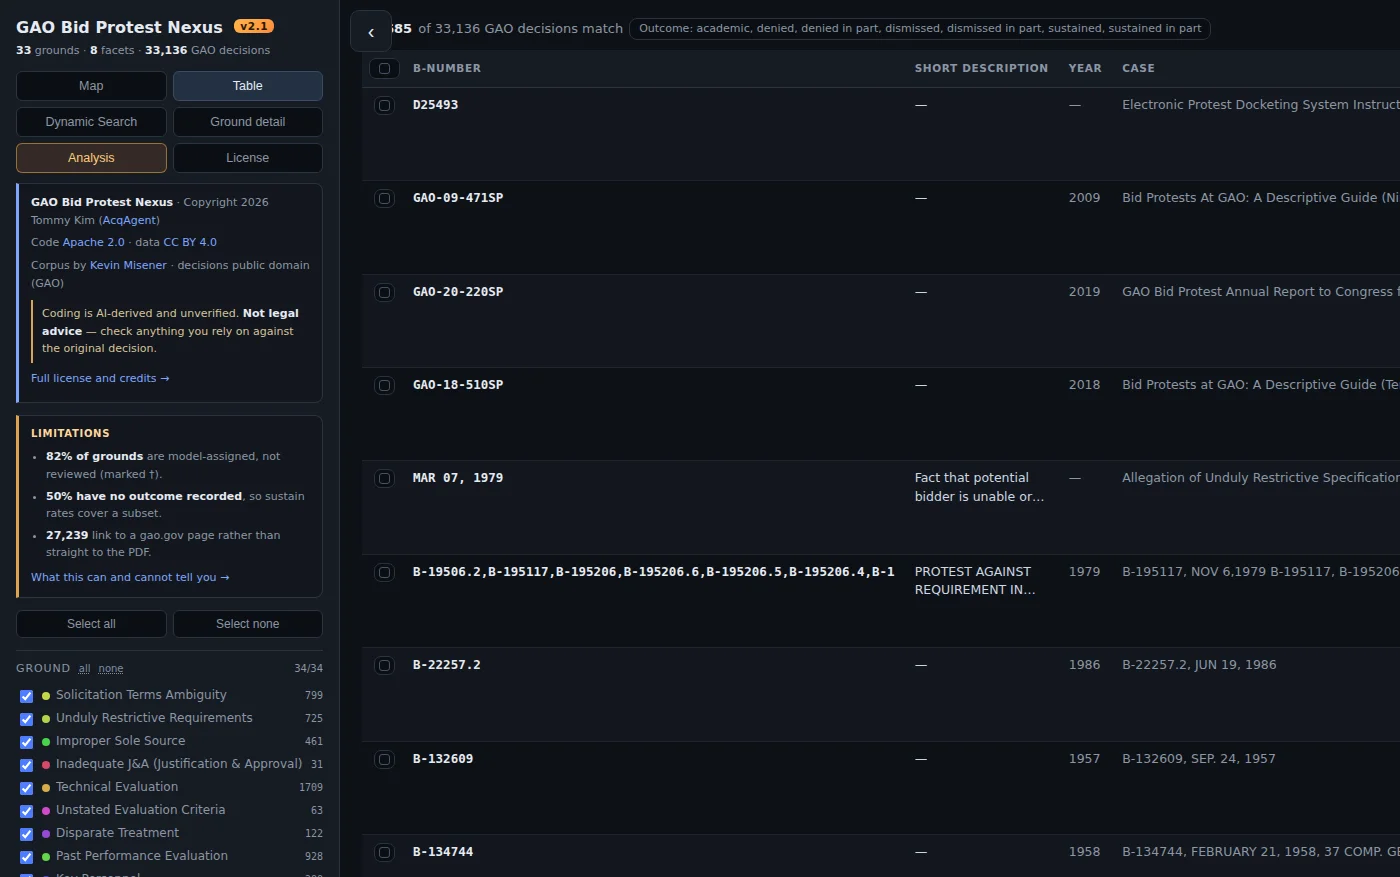Open the Table view tab
1400x877 pixels.
point(248,86)
